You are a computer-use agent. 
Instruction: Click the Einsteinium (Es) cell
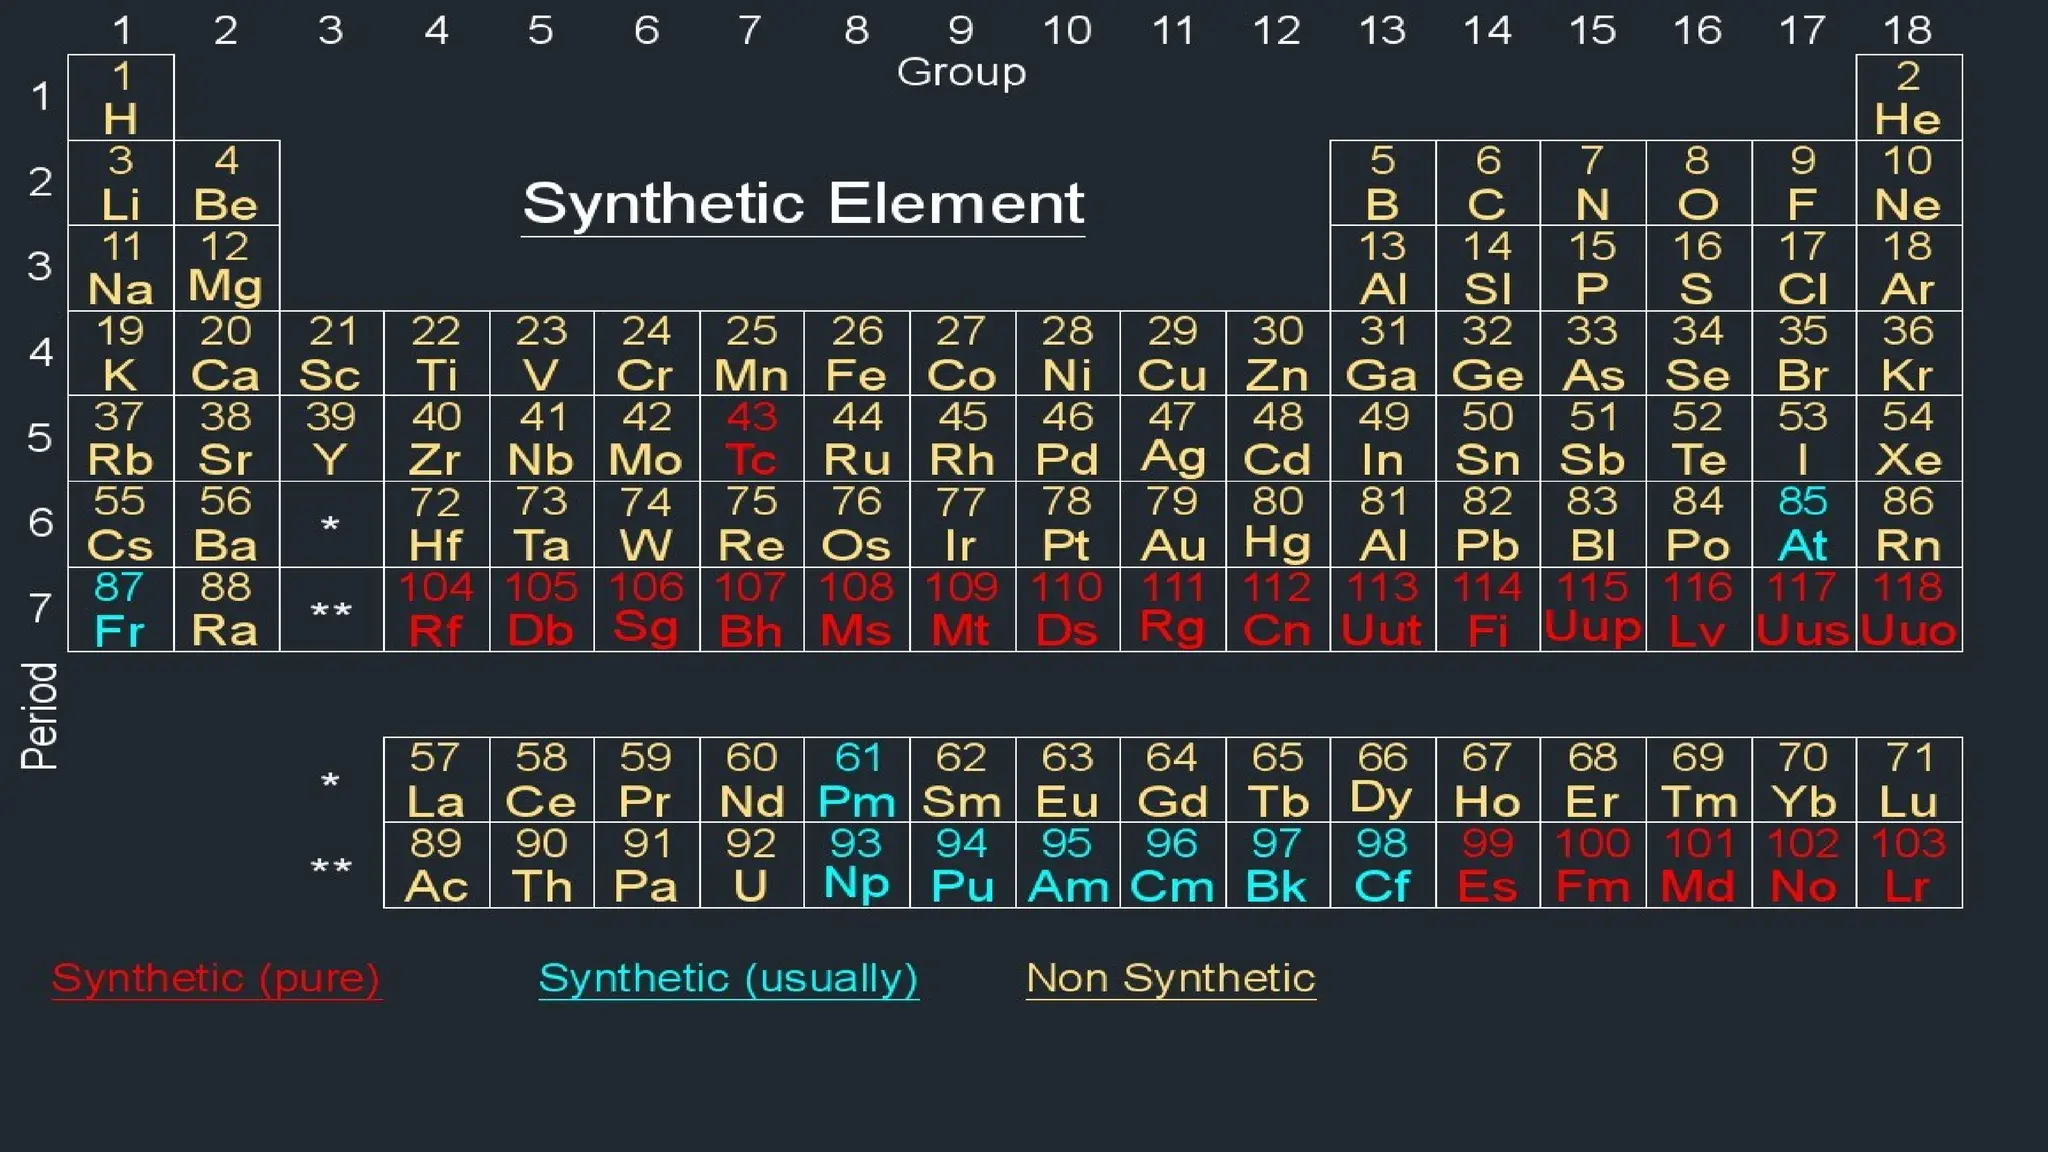pyautogui.click(x=1487, y=865)
